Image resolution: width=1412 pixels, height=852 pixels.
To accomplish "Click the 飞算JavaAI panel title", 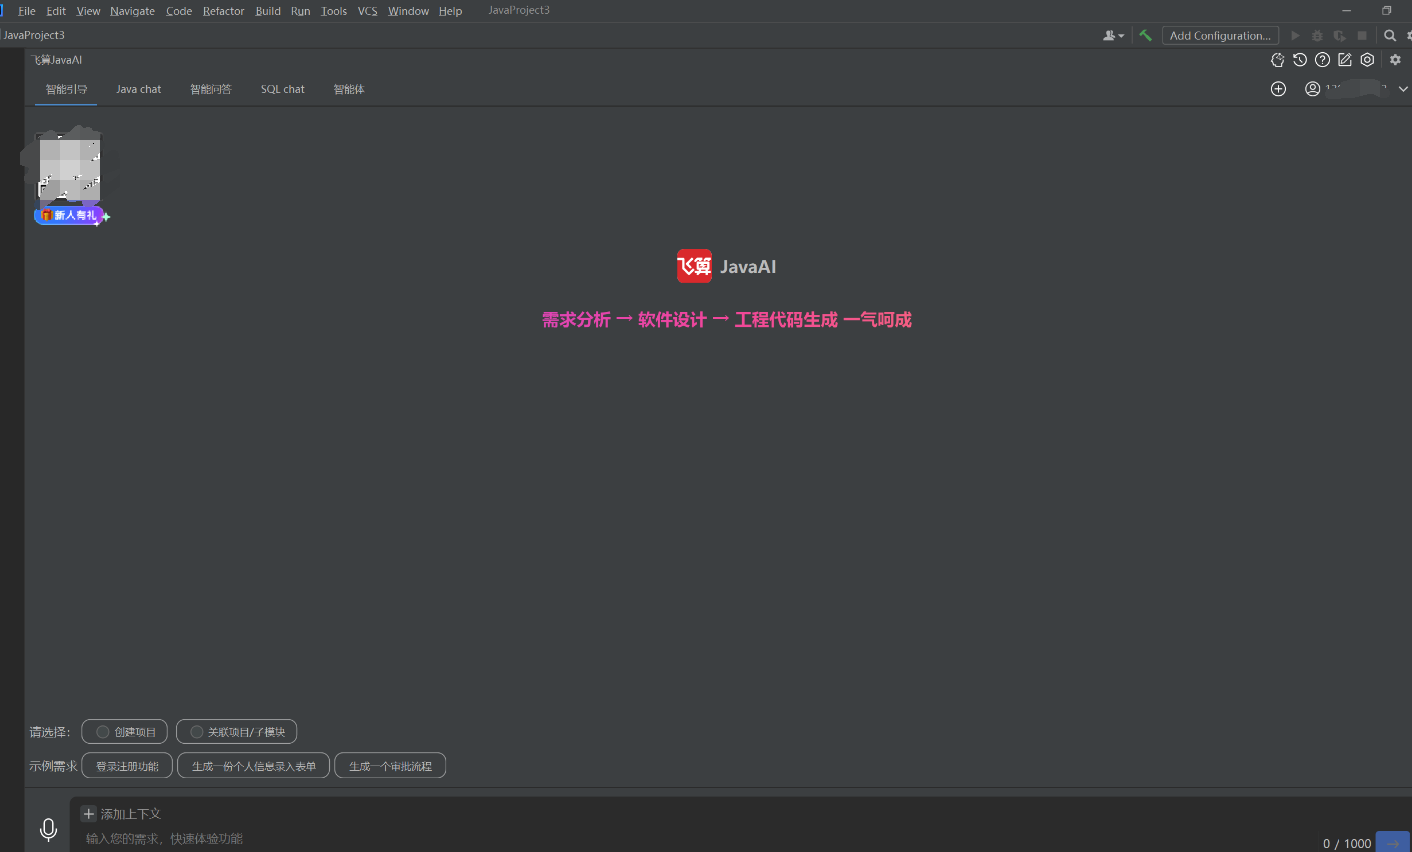I will pos(56,60).
